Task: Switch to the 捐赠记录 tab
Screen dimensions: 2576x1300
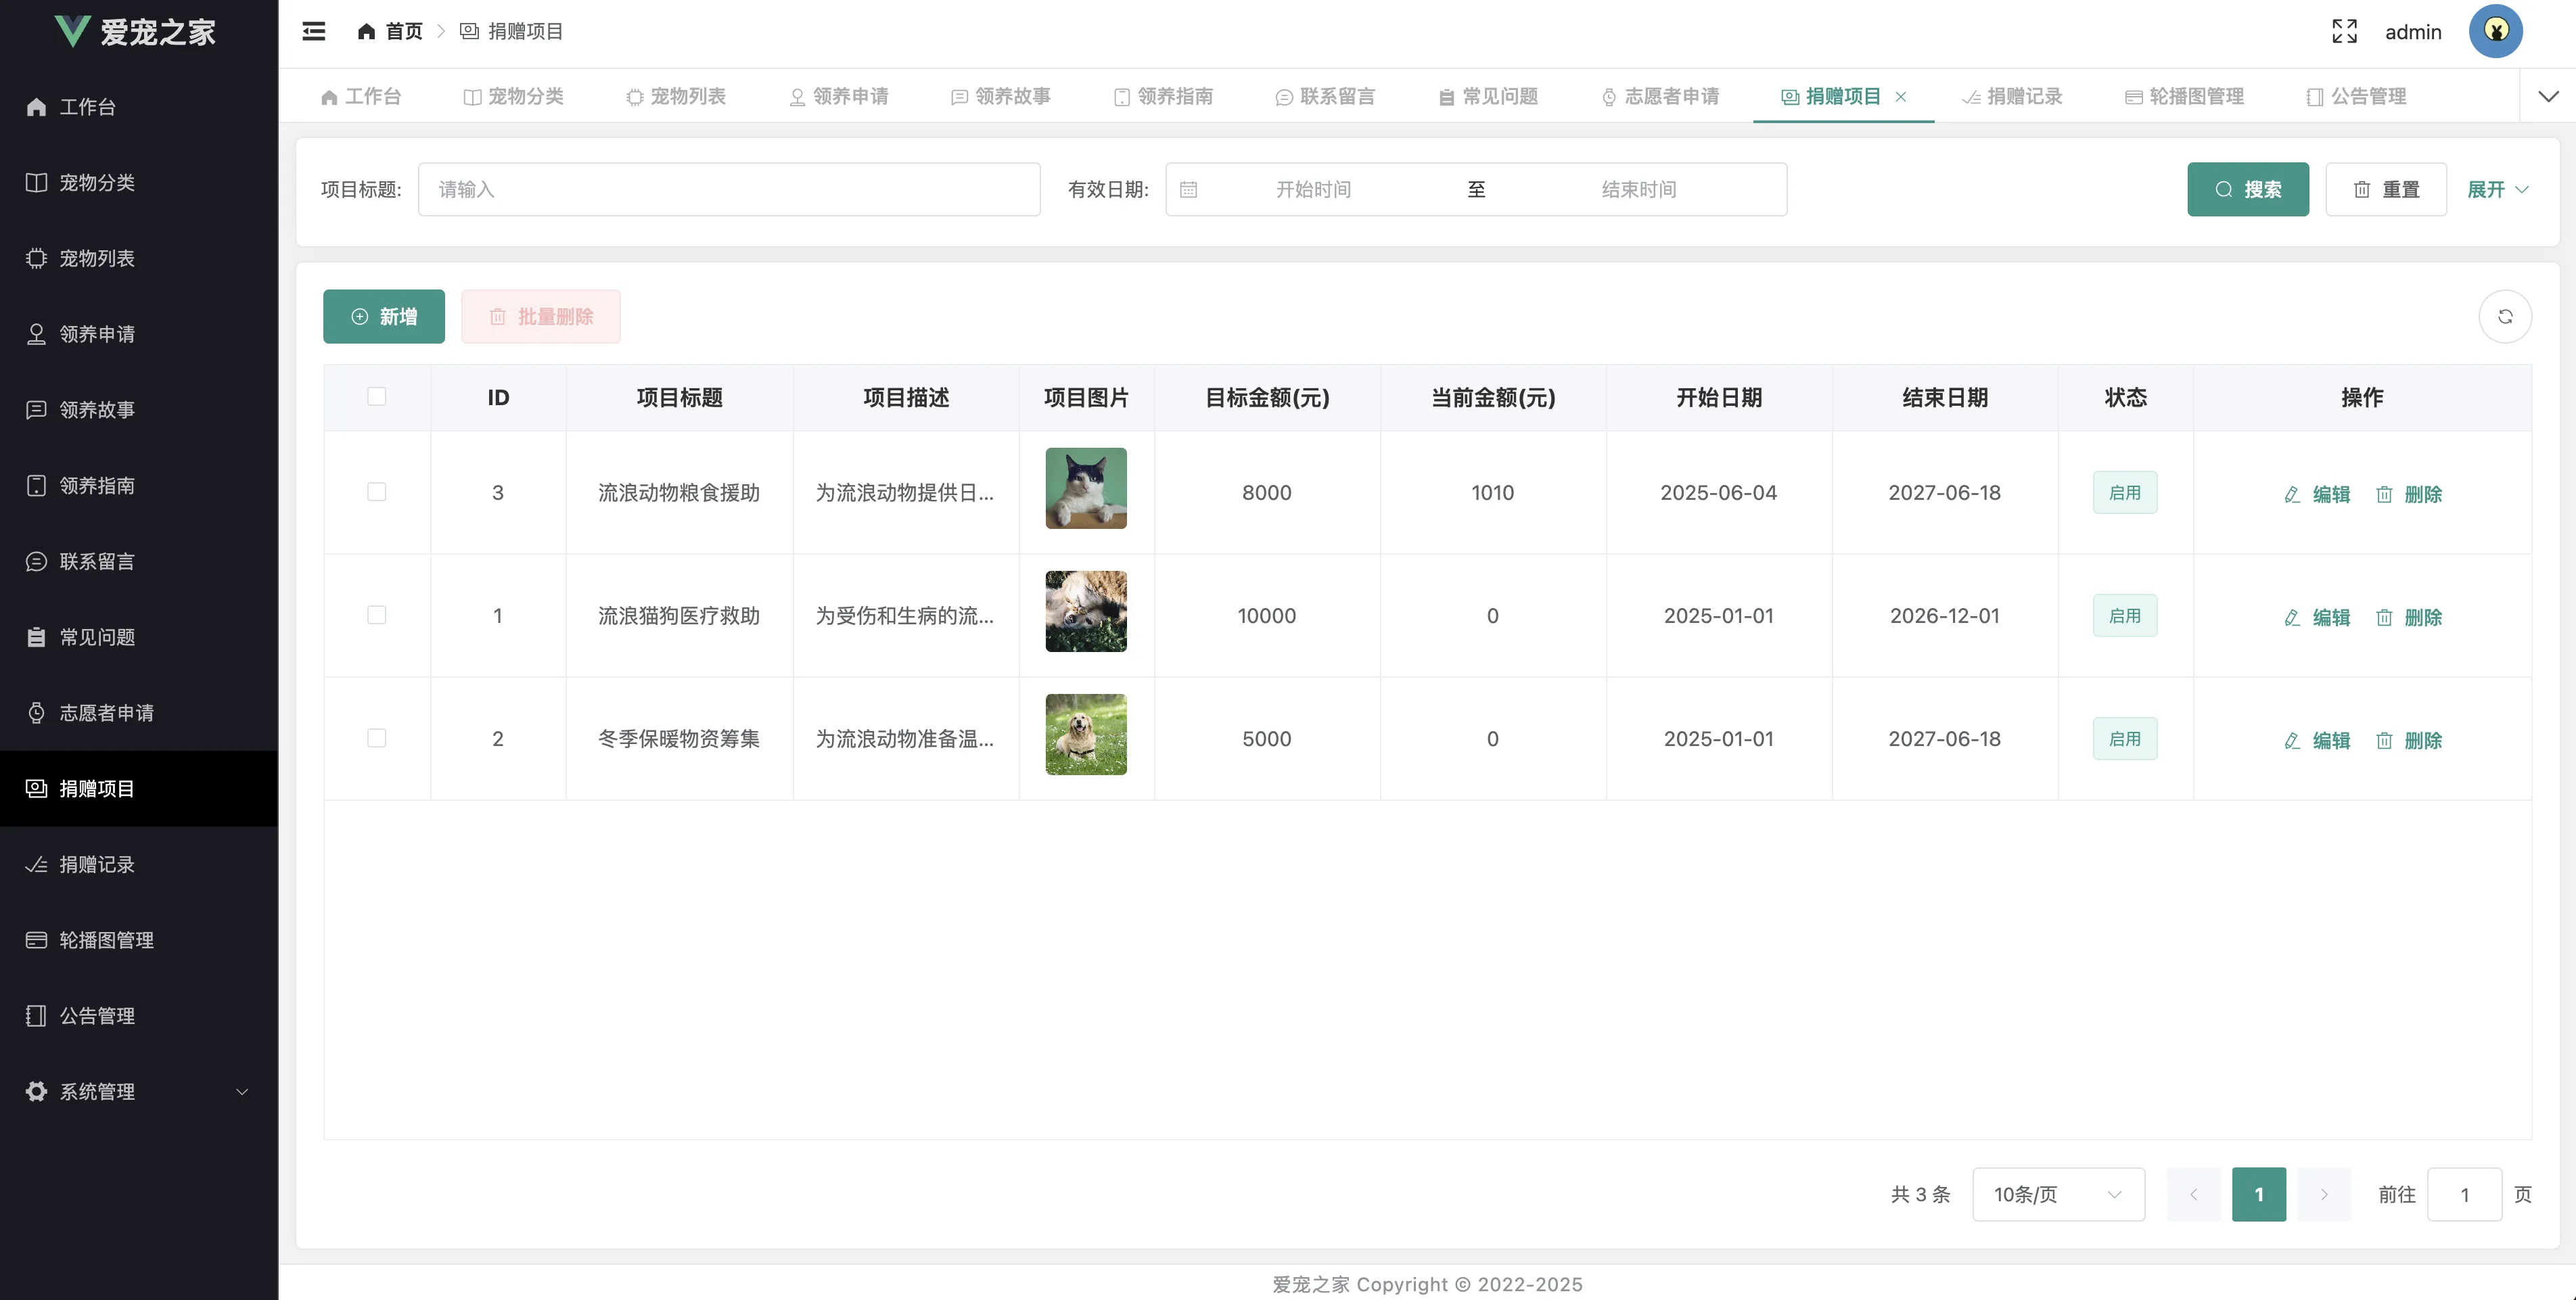Action: click(x=2013, y=97)
